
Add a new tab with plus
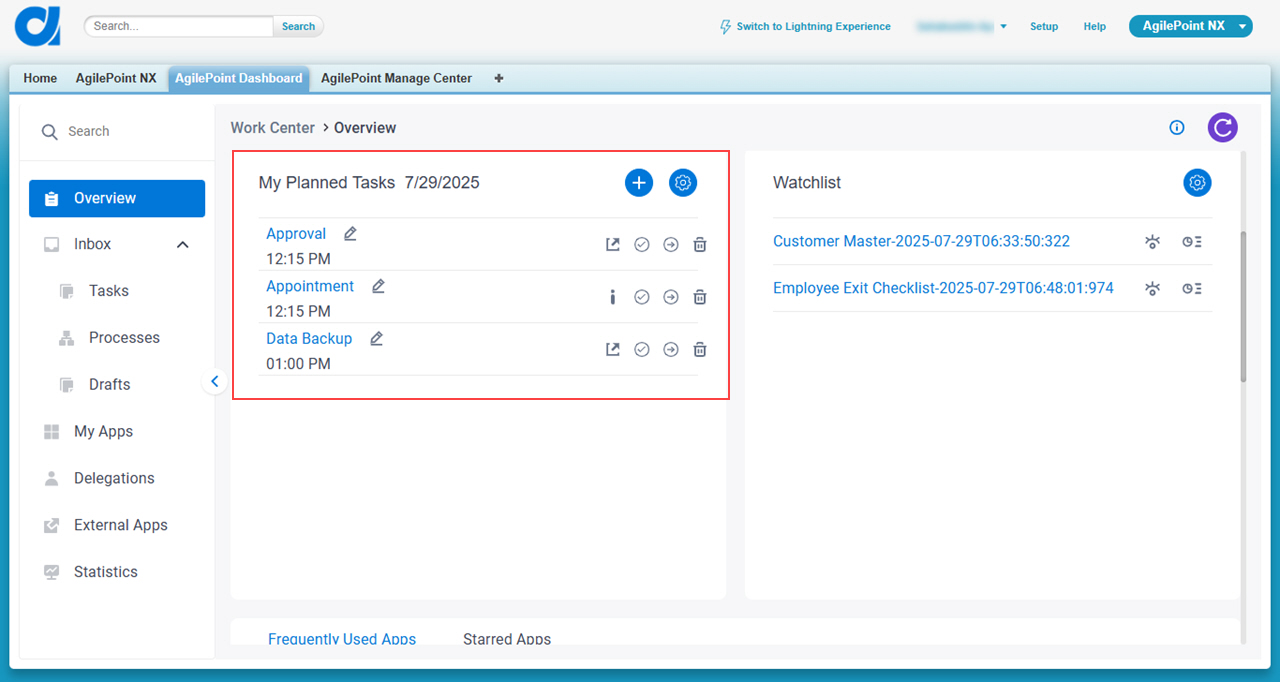point(499,78)
